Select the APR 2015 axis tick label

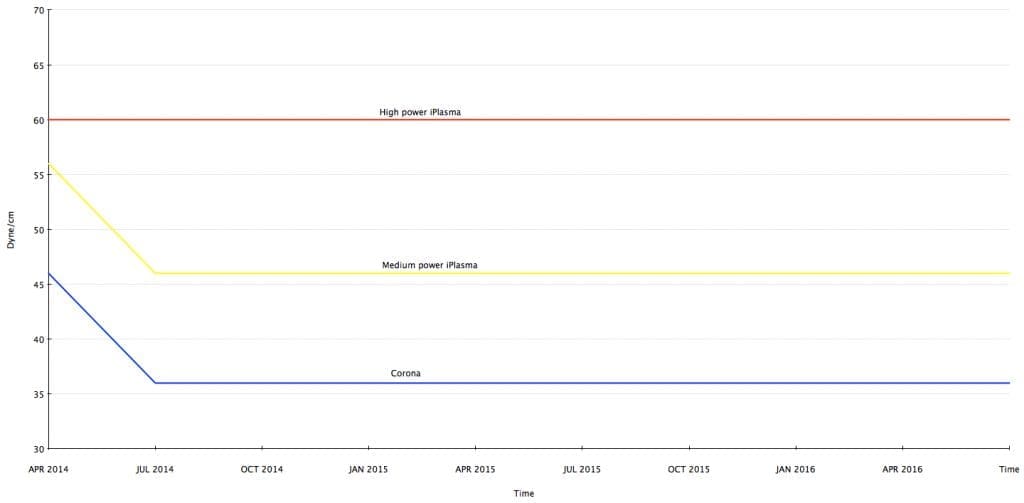tap(475, 470)
